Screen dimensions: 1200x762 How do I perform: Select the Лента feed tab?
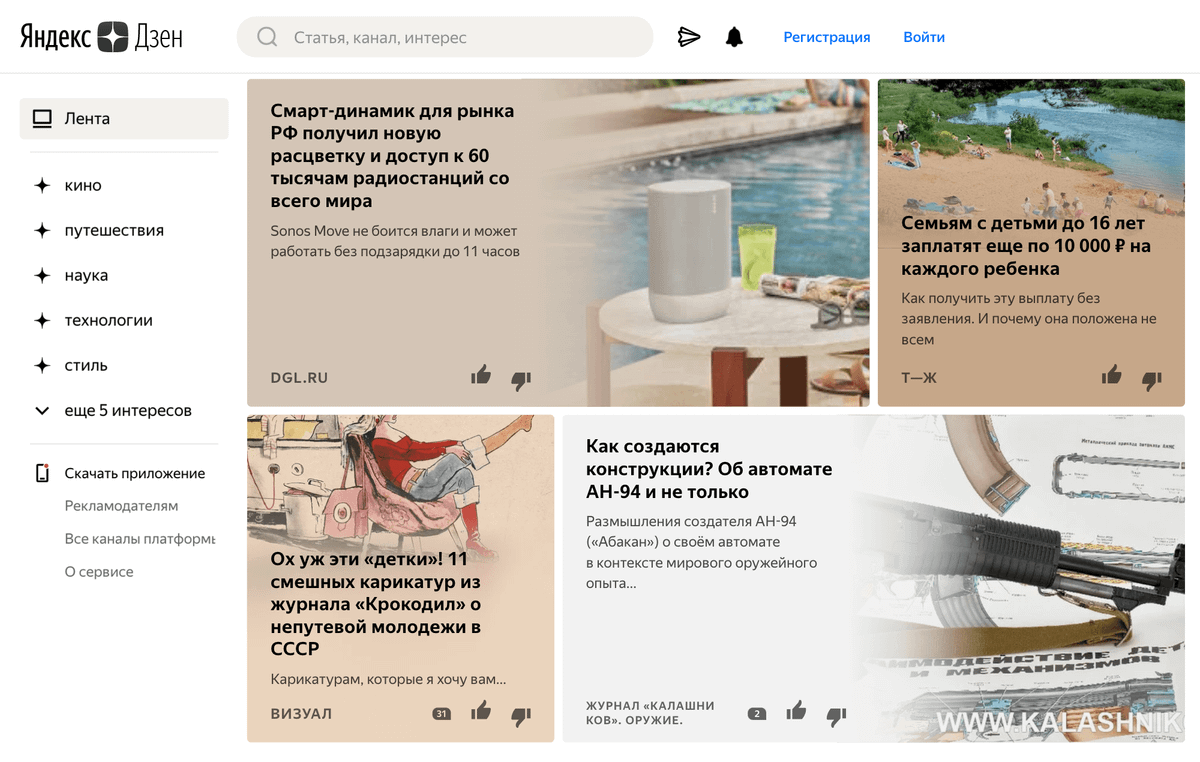coord(124,118)
